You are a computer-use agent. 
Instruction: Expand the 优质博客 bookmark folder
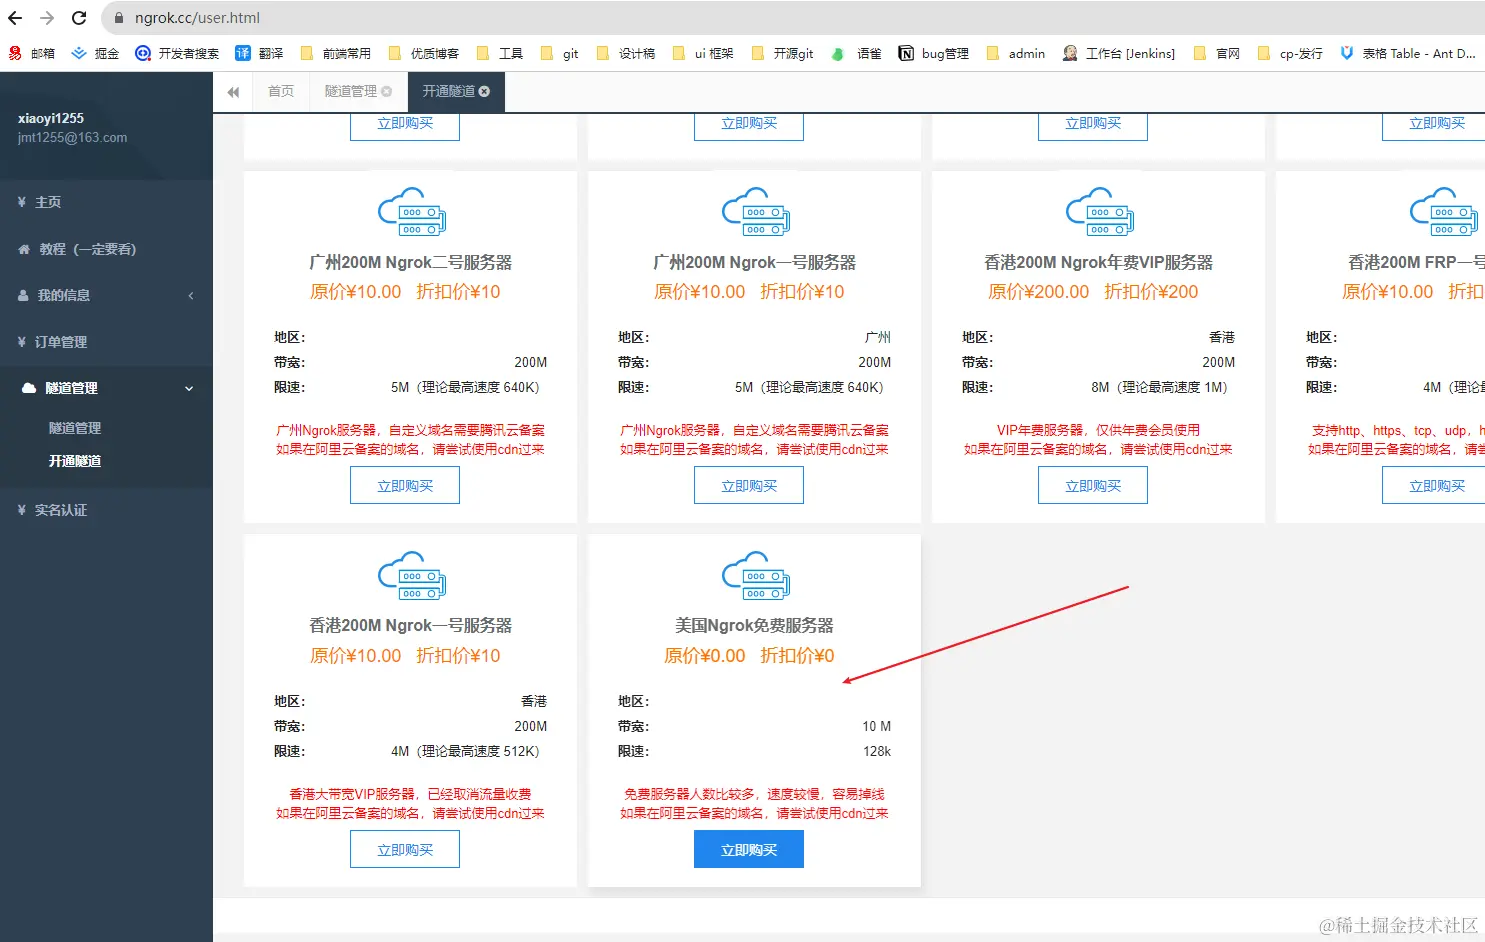(423, 53)
